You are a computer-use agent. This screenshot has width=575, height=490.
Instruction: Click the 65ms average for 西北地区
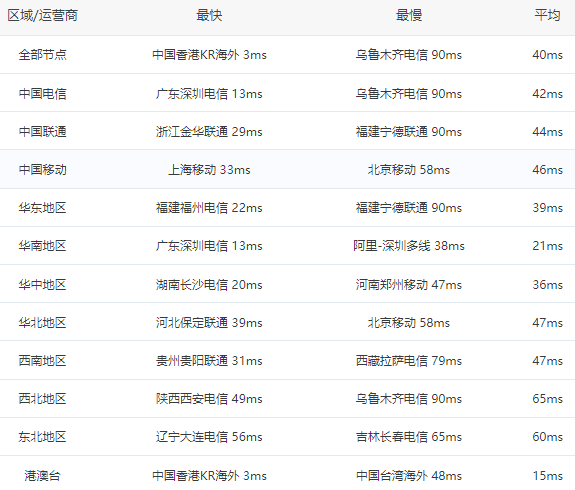pos(547,399)
